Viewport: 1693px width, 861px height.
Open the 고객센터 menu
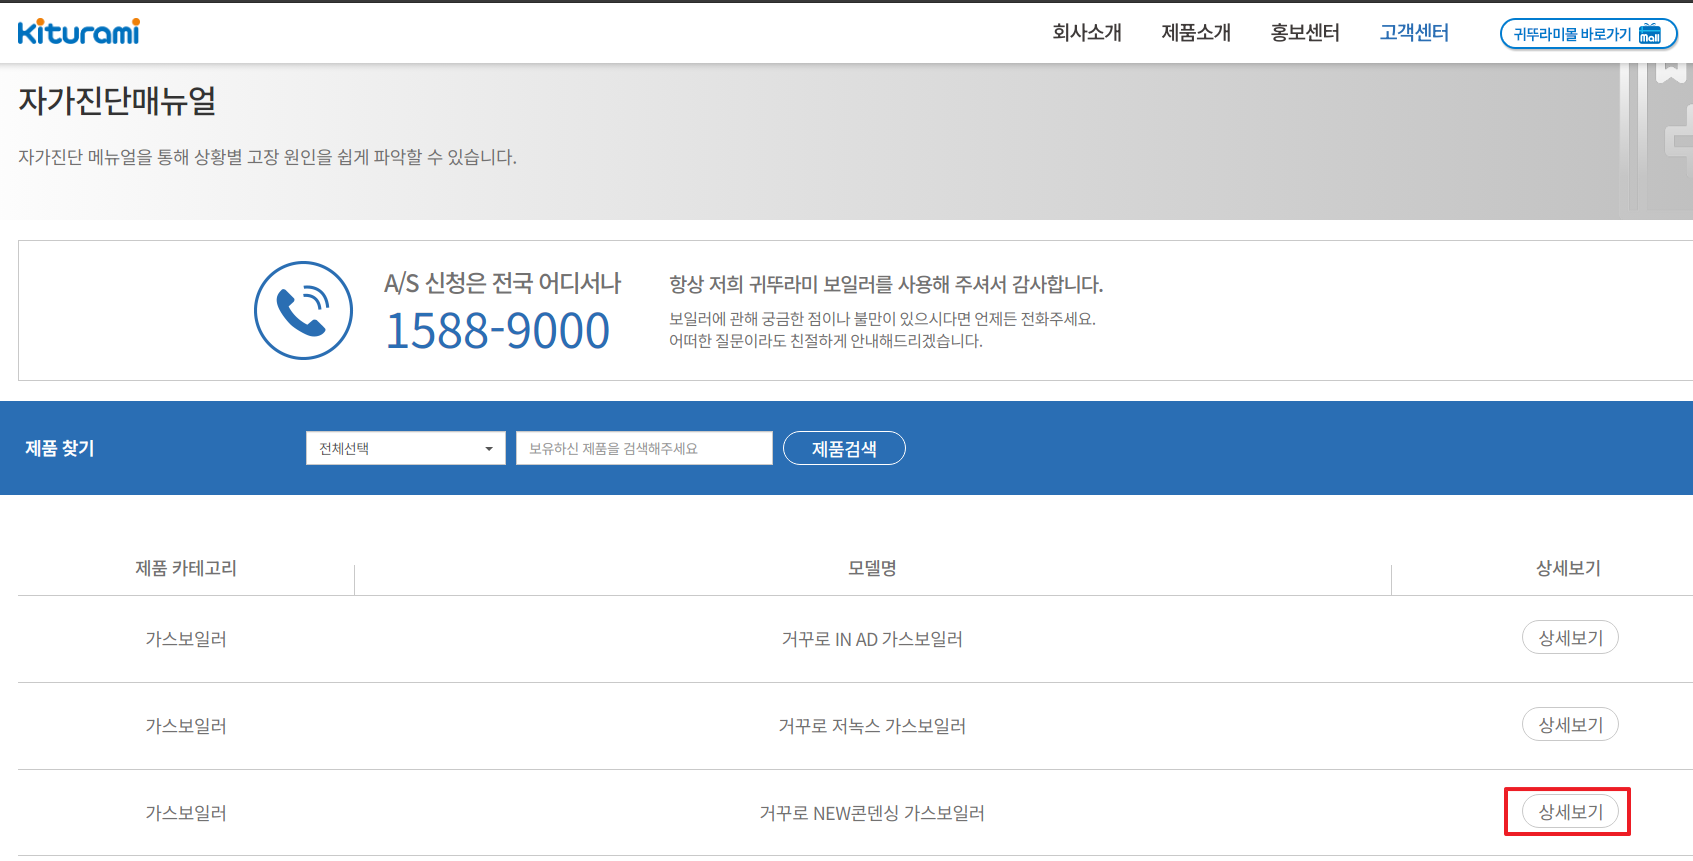click(x=1414, y=33)
